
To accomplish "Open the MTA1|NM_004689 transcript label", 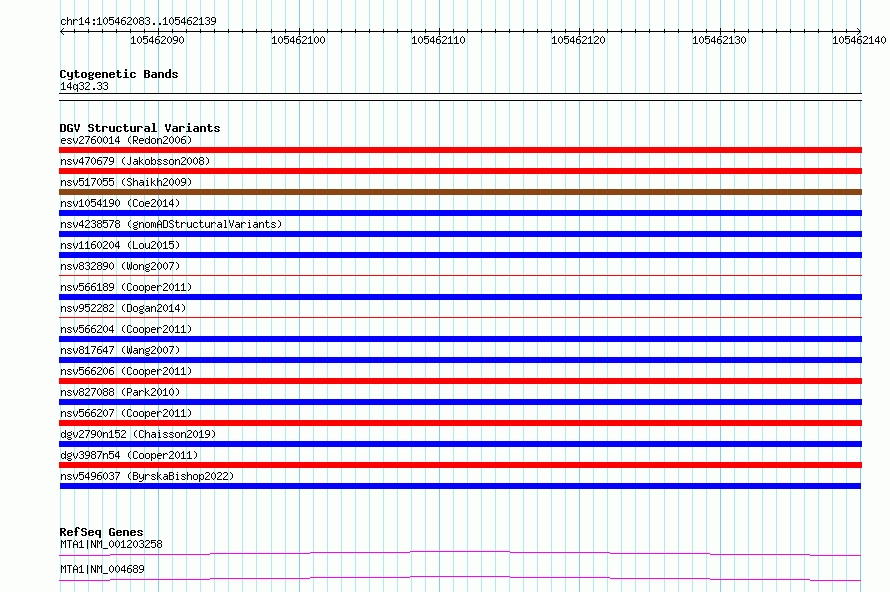I will coord(102,569).
